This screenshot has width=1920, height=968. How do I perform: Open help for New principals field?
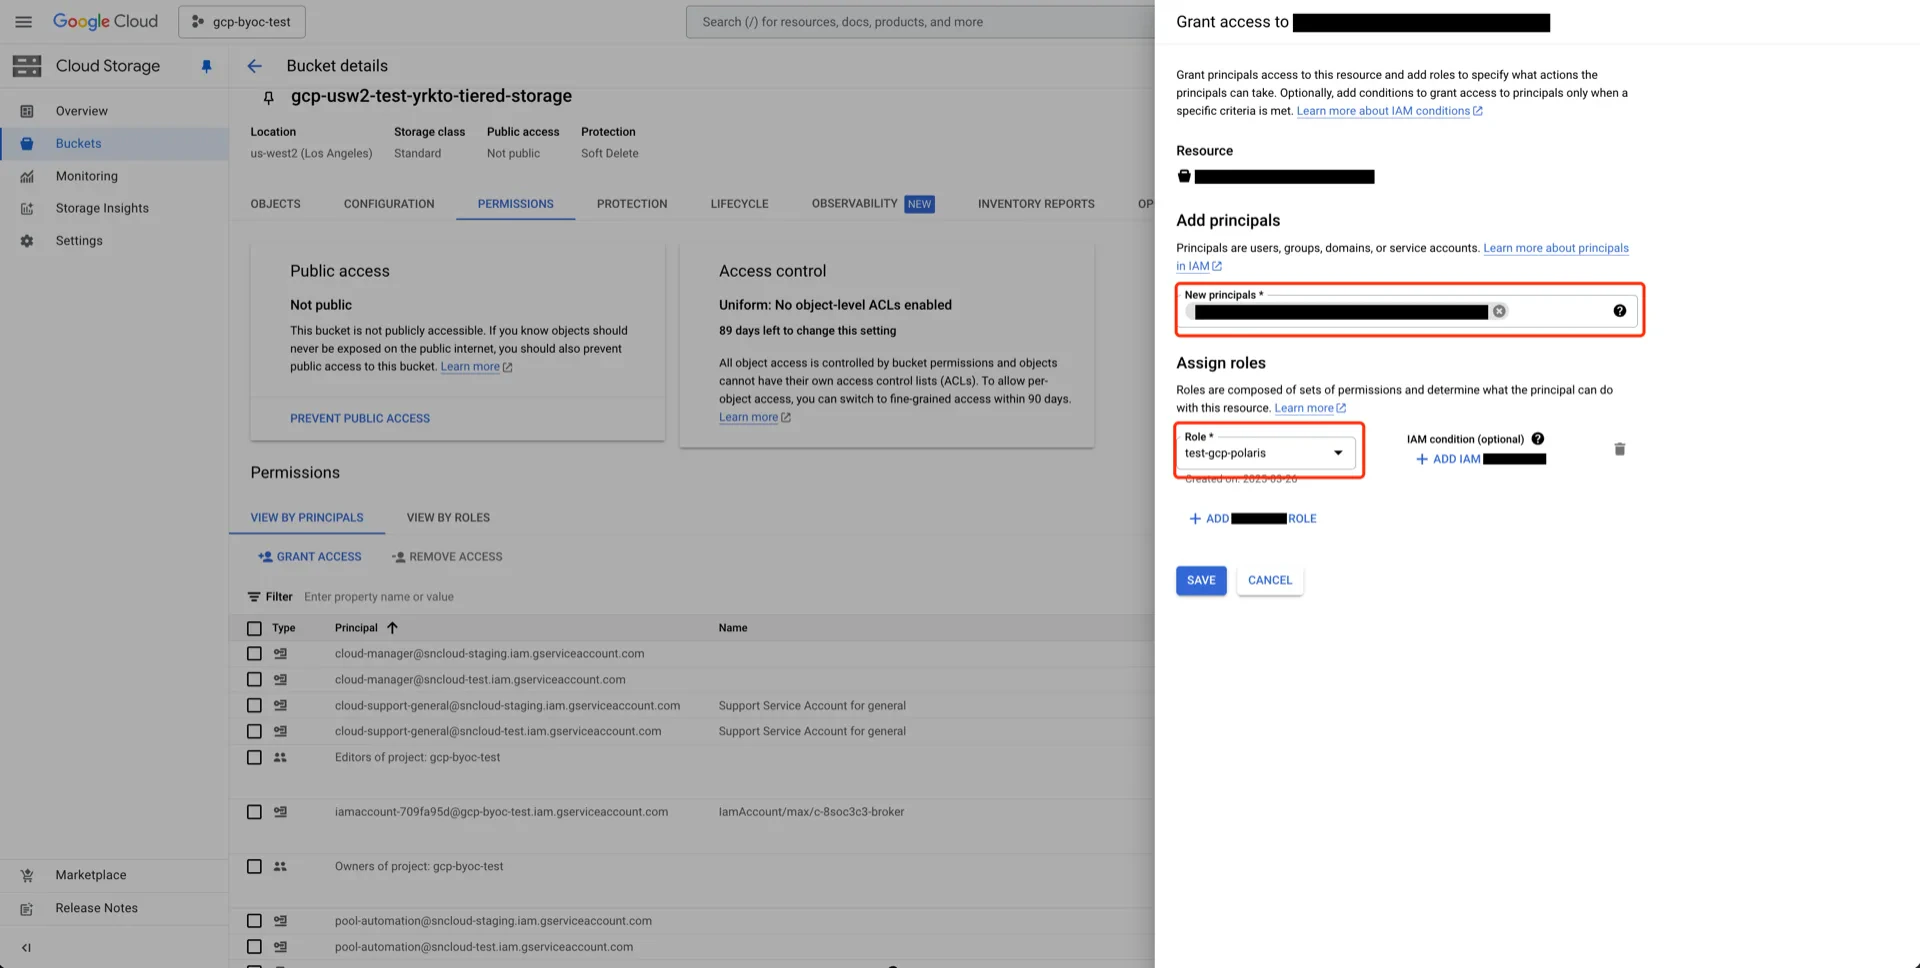pos(1619,311)
